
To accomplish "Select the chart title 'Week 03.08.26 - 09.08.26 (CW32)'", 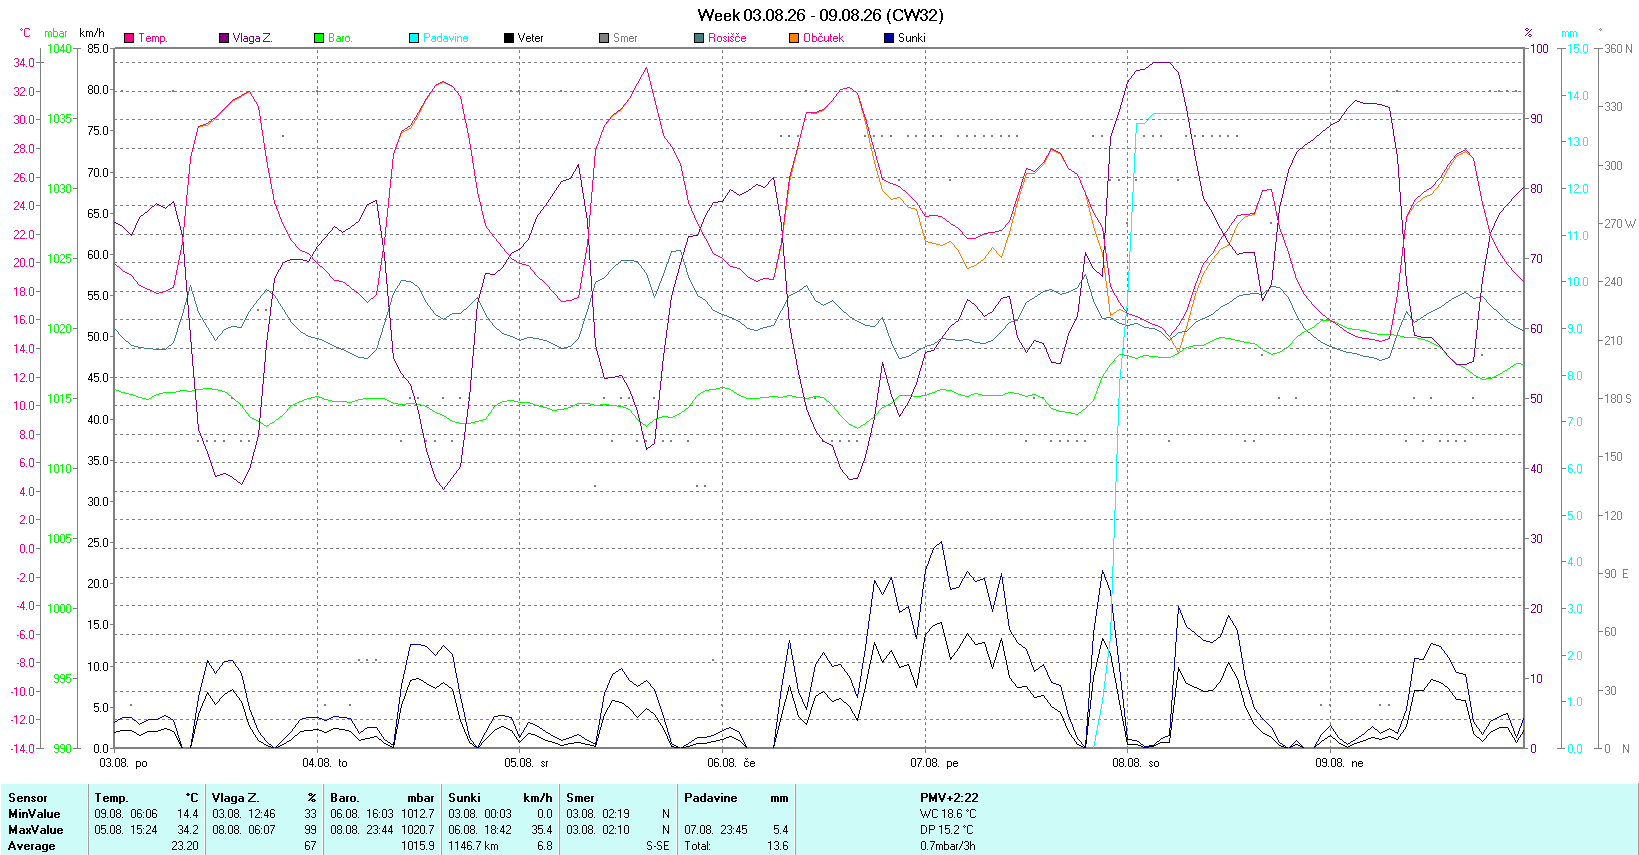I will point(820,15).
